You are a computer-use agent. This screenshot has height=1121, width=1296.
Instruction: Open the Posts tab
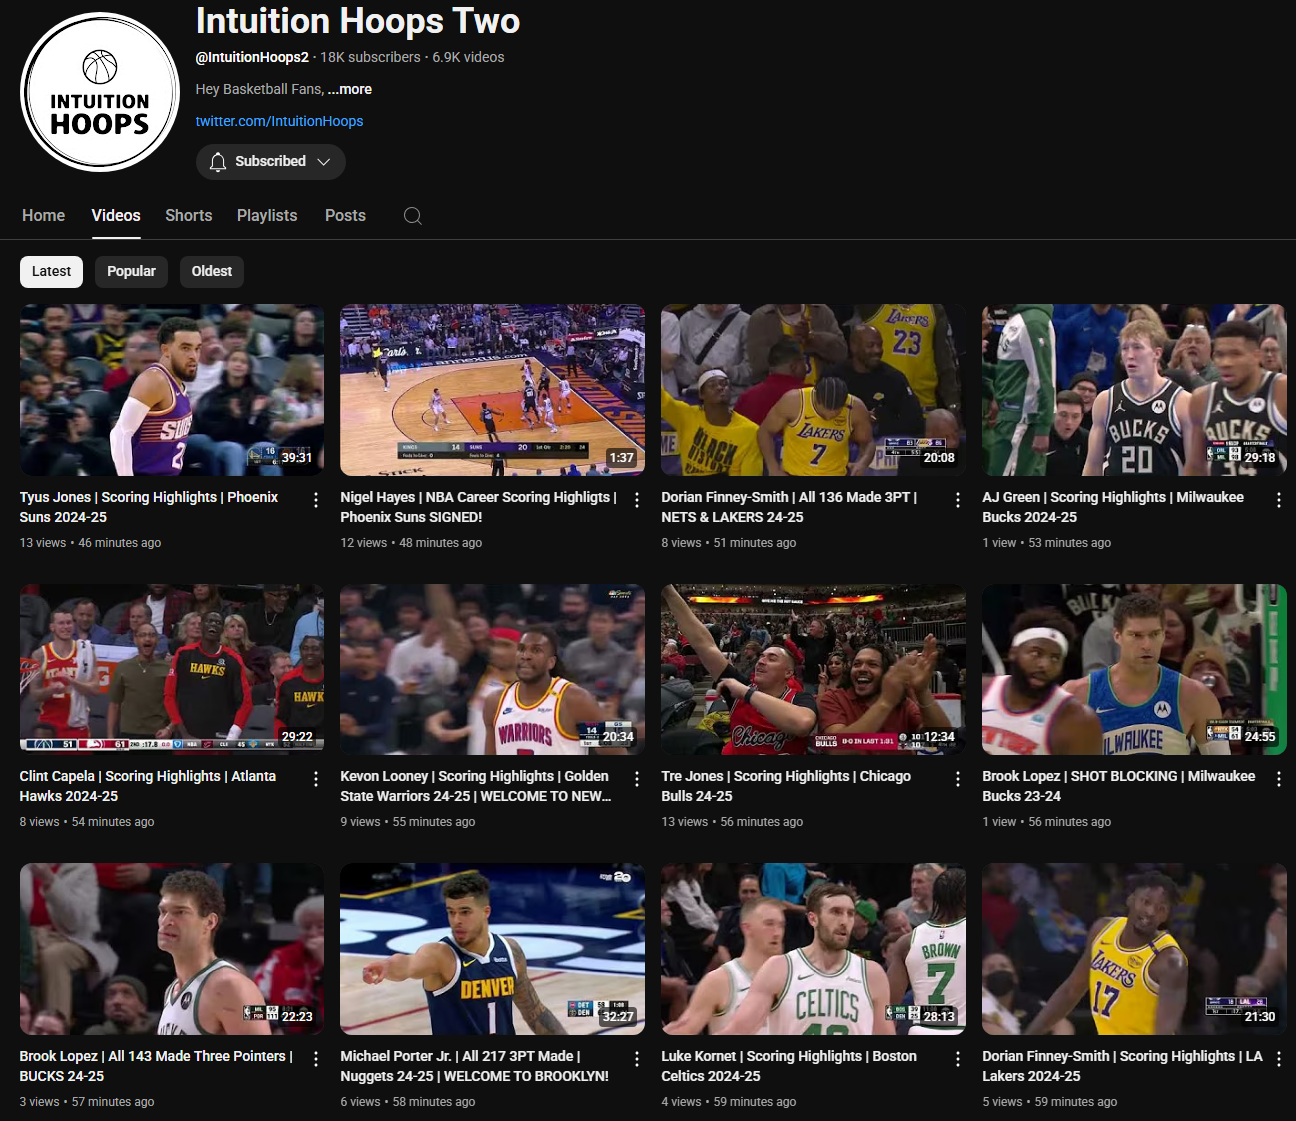(345, 216)
